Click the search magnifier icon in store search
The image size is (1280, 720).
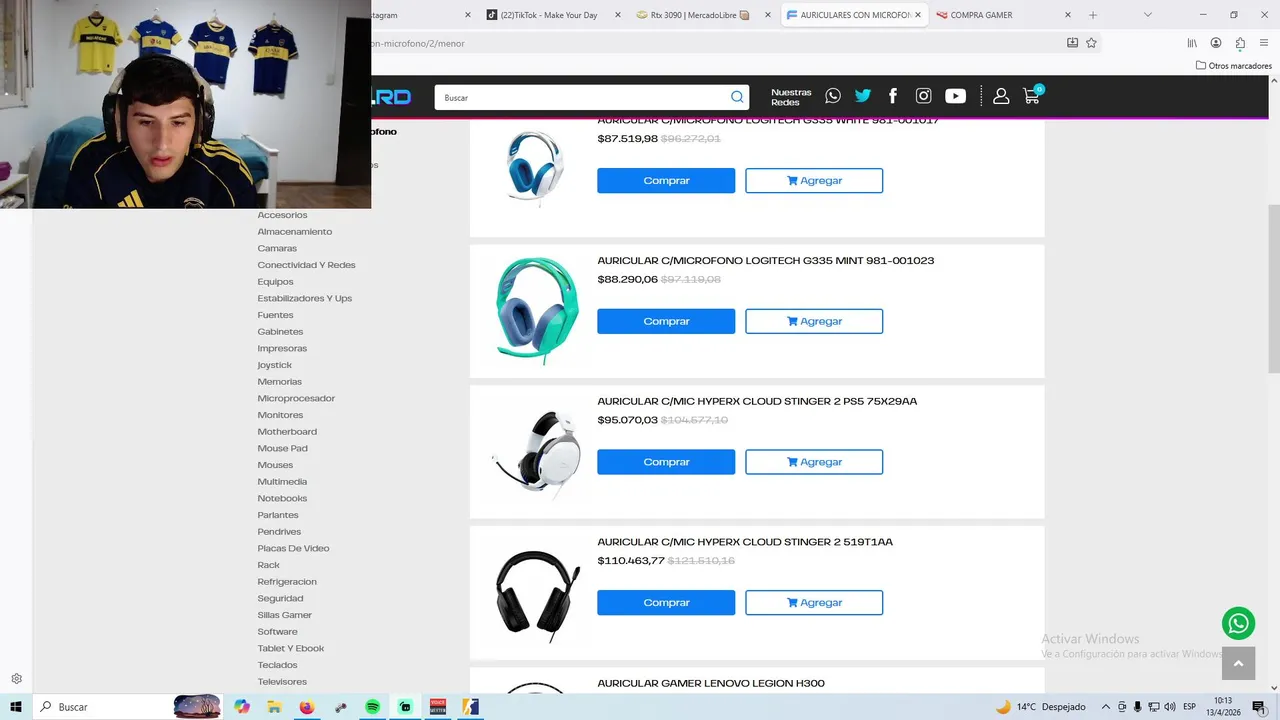[737, 97]
